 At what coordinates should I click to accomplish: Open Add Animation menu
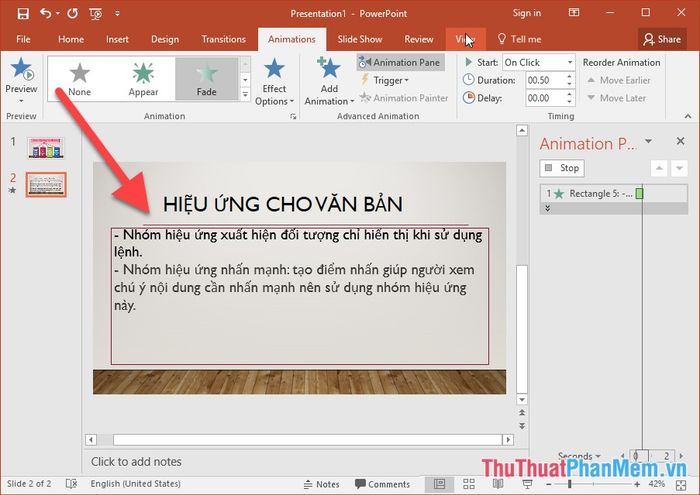click(x=329, y=82)
